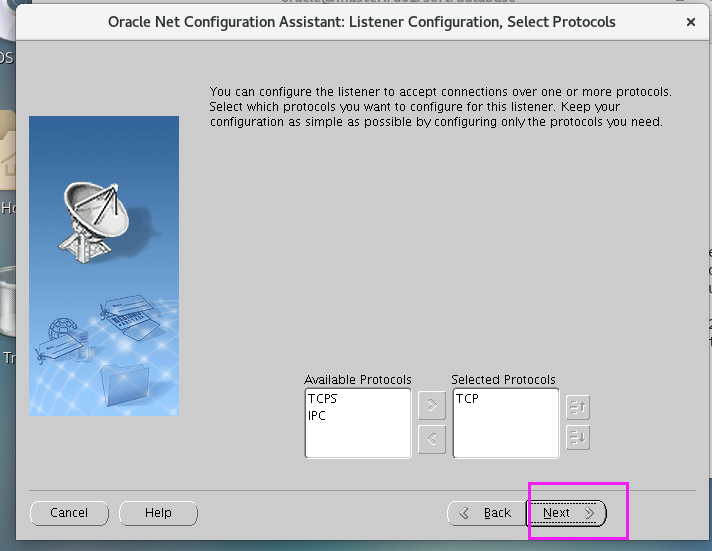The height and width of the screenshot is (551, 712).
Task: Select IPC in Available Protocols
Action: 316,416
